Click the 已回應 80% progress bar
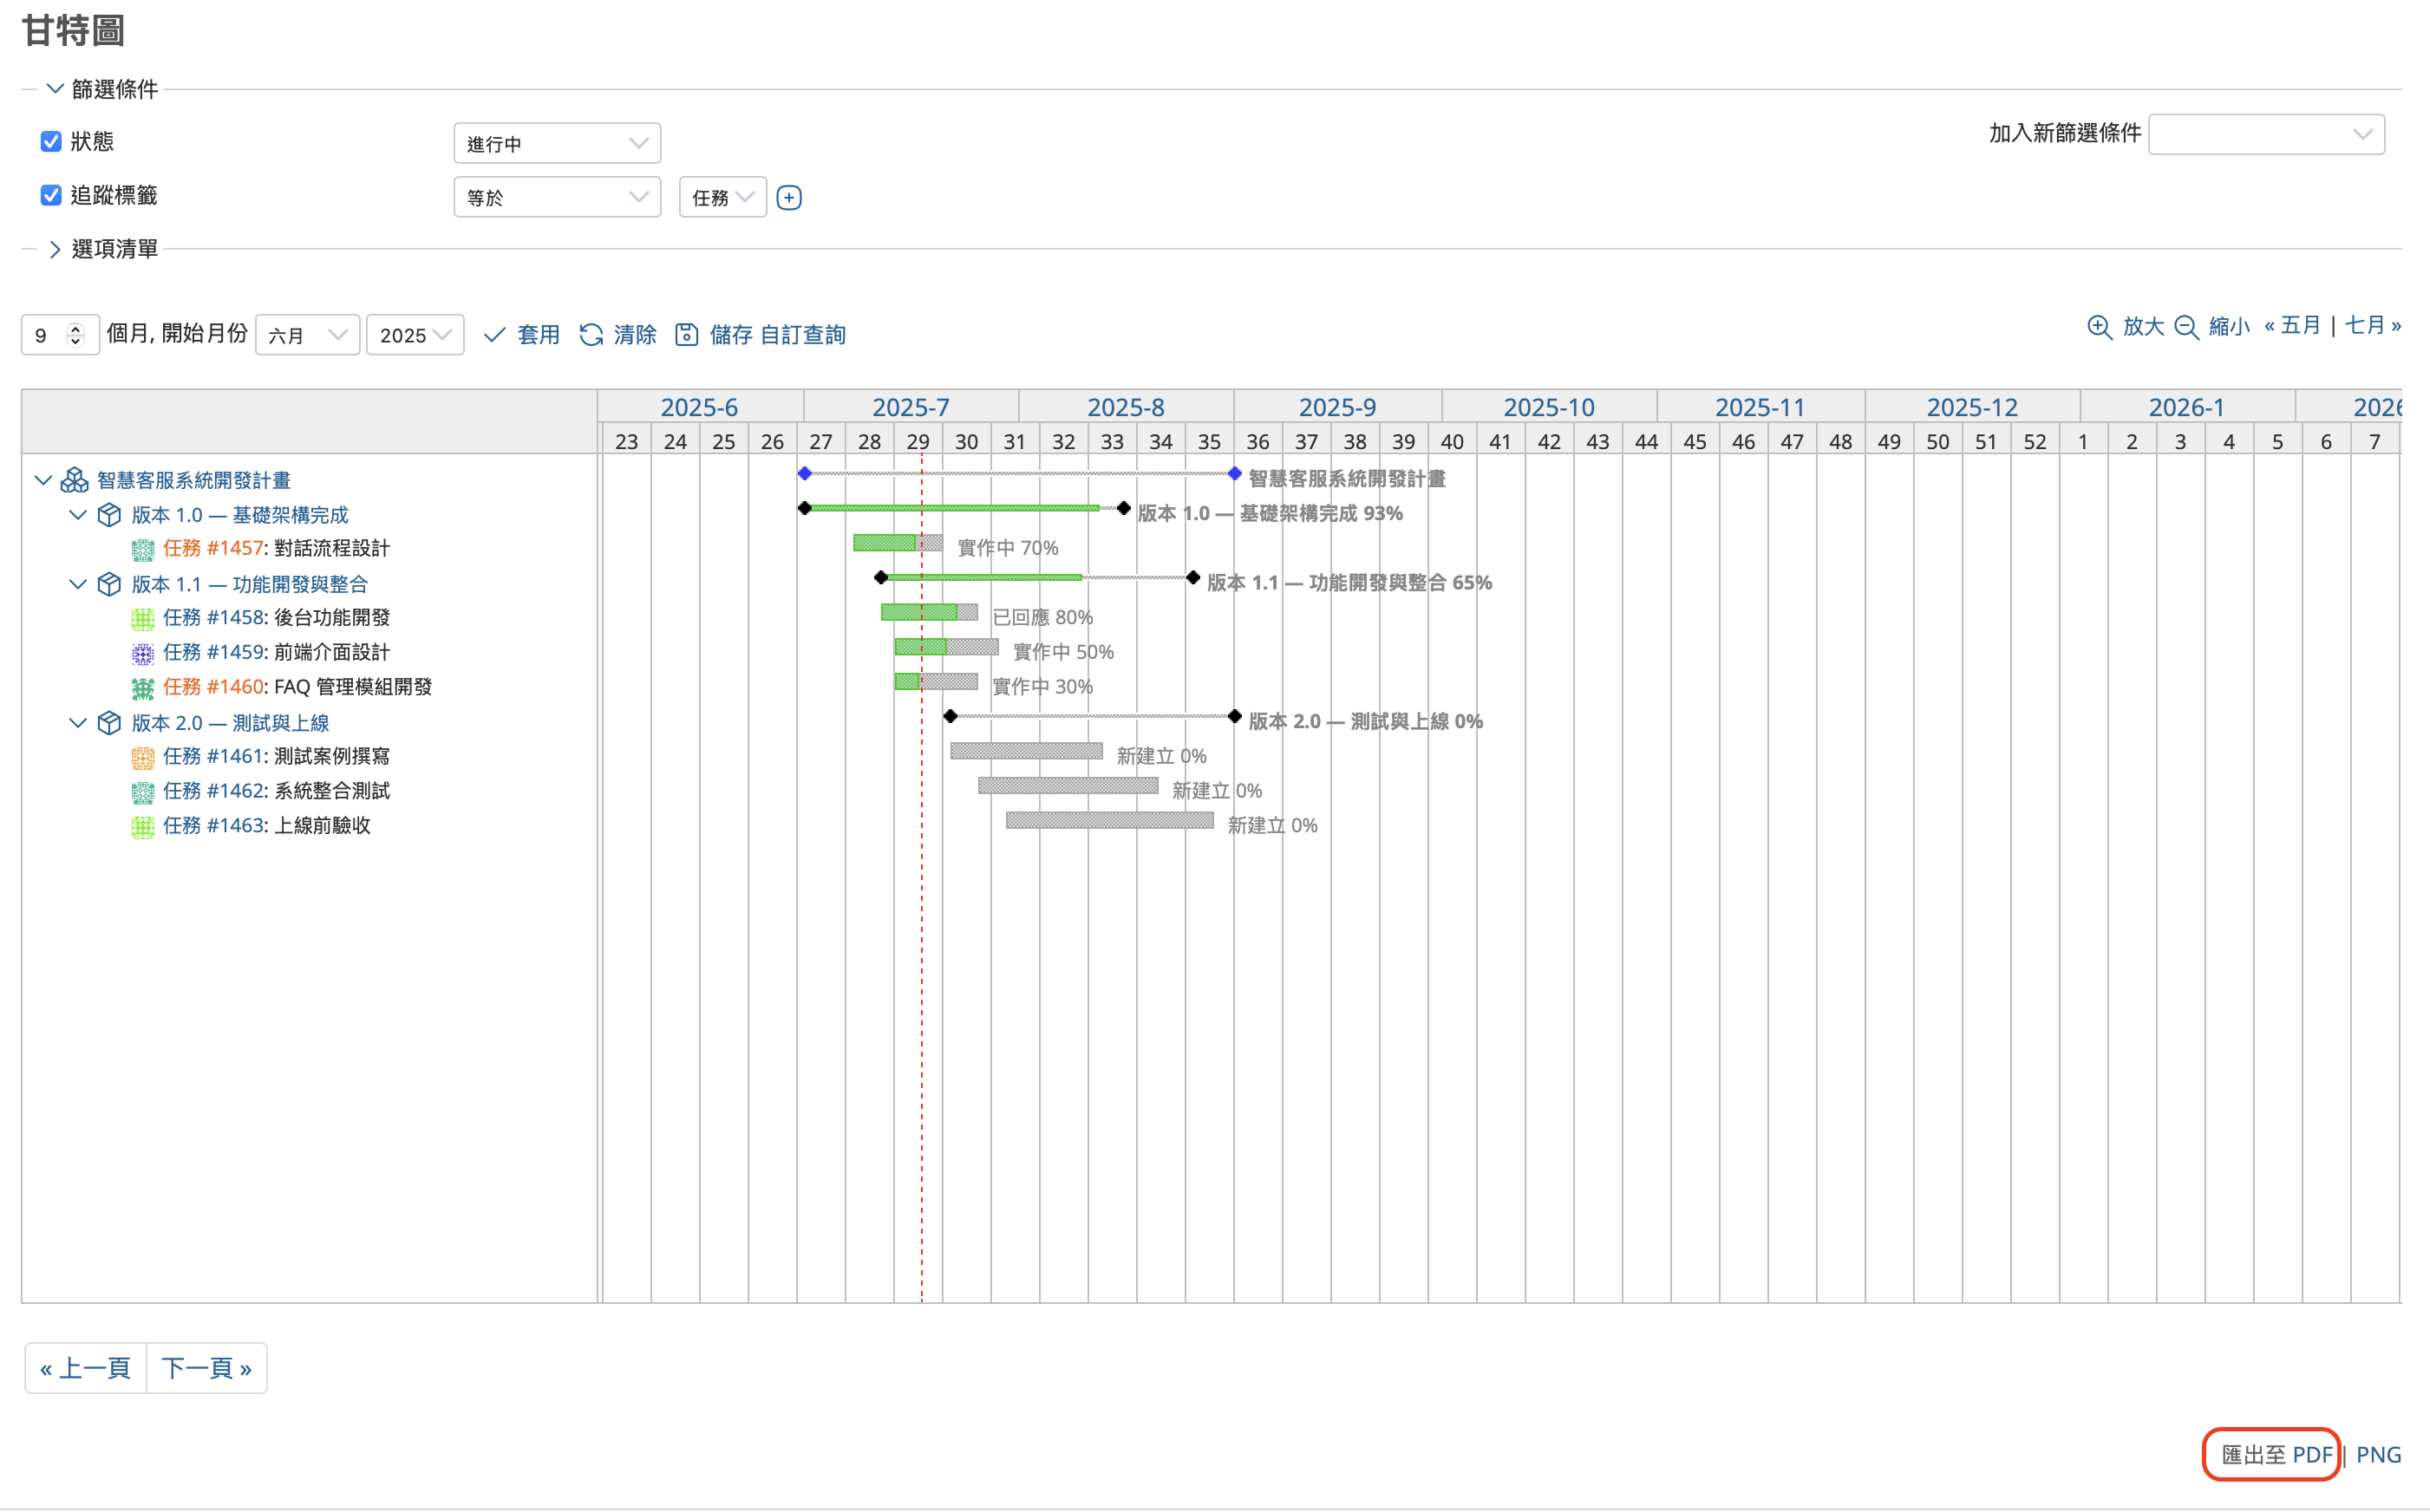 tap(929, 612)
